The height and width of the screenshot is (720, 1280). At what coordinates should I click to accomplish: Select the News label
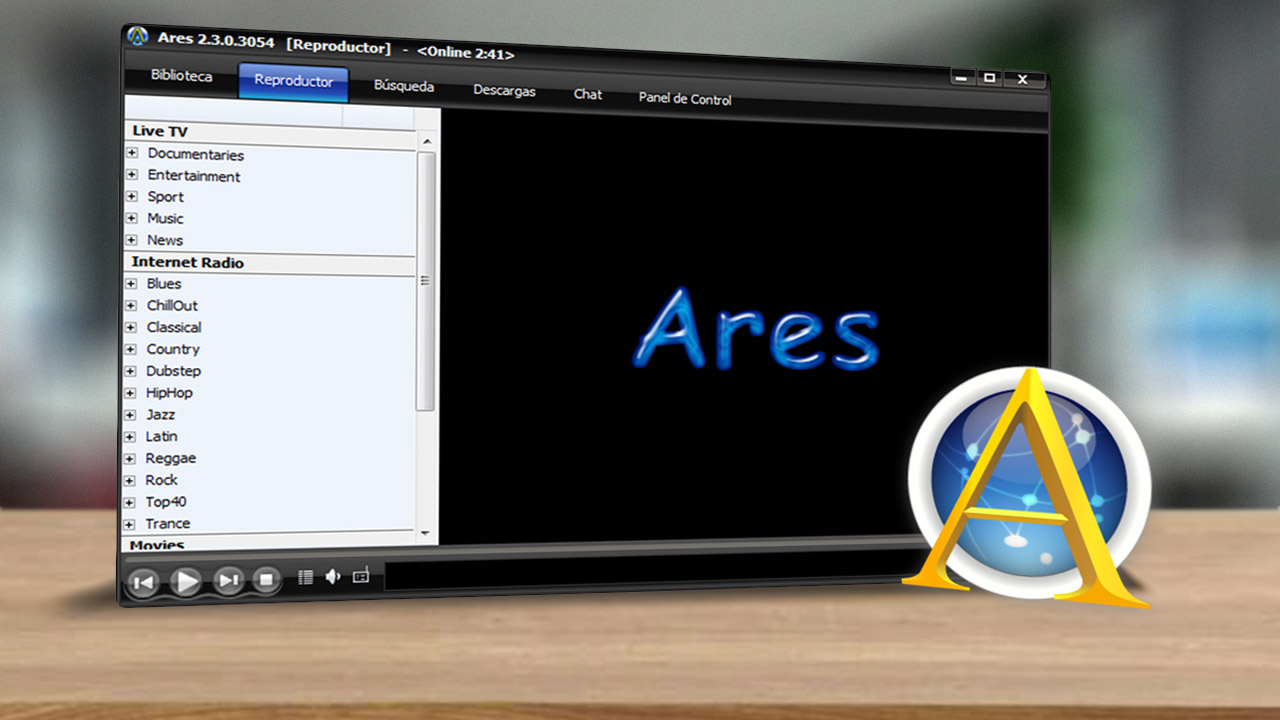(x=165, y=240)
